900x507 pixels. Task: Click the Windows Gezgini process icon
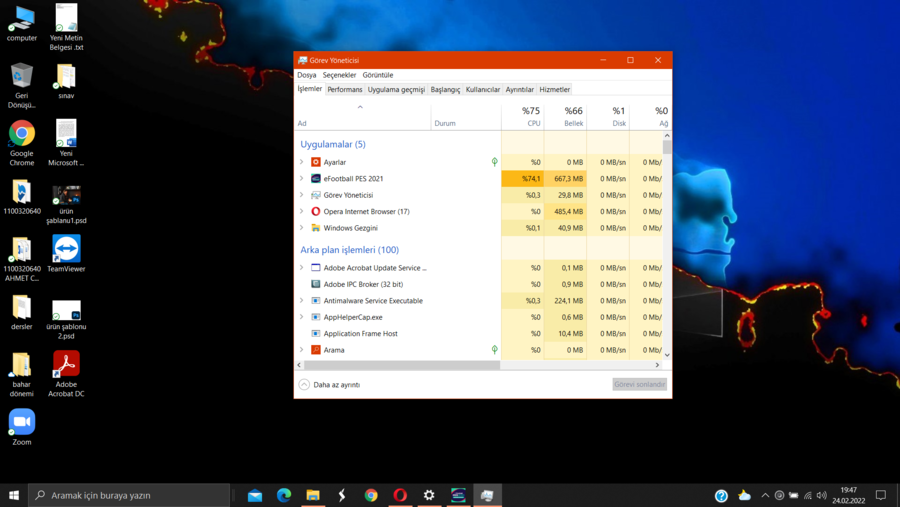click(x=316, y=228)
